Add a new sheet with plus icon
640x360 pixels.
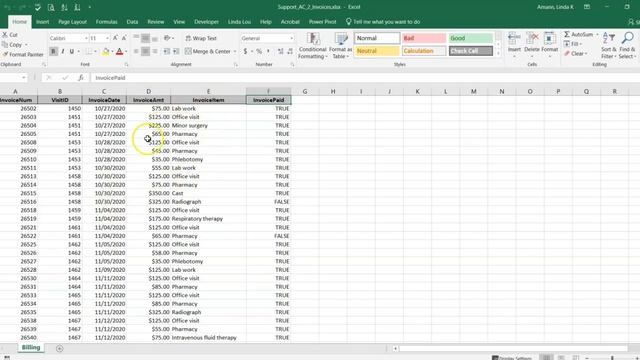click(x=60, y=349)
